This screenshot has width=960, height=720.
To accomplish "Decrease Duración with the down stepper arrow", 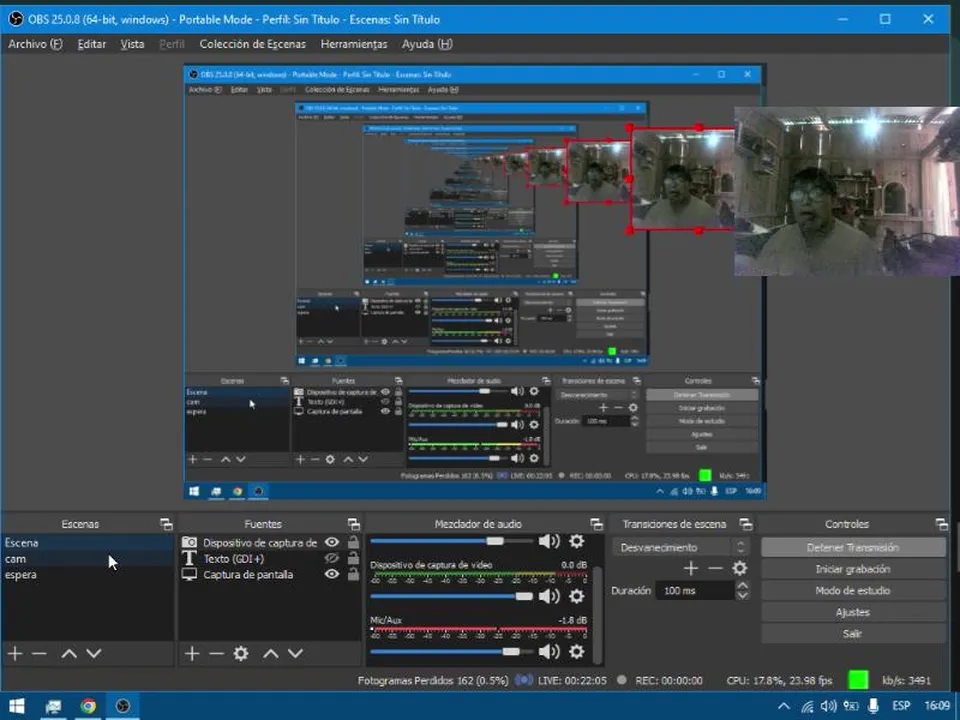I will click(743, 595).
